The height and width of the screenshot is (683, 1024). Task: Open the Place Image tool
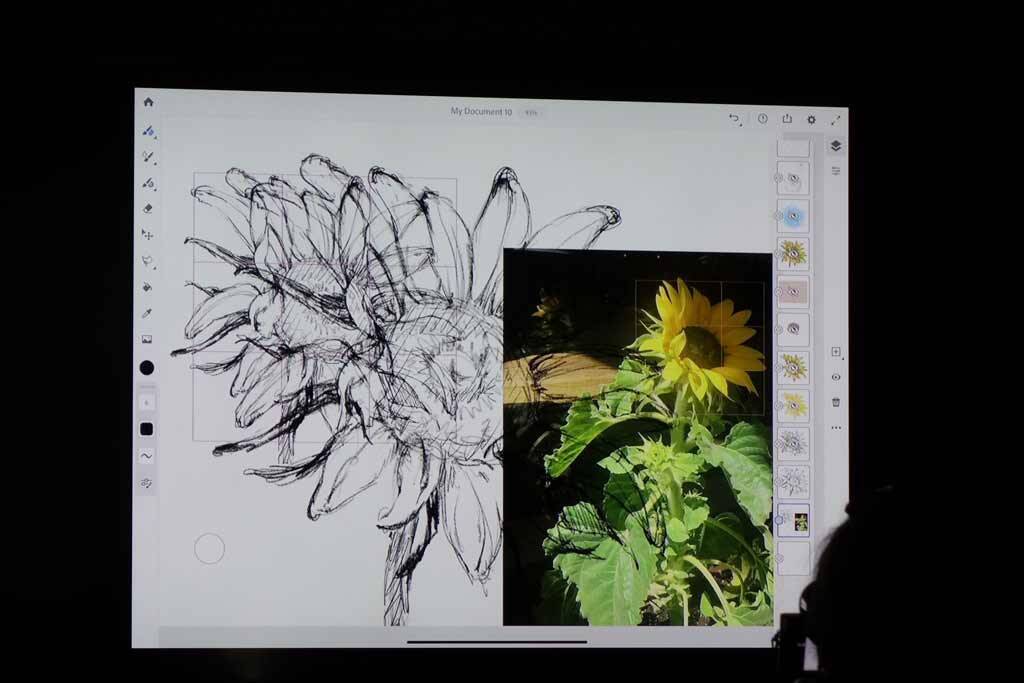click(x=147, y=340)
